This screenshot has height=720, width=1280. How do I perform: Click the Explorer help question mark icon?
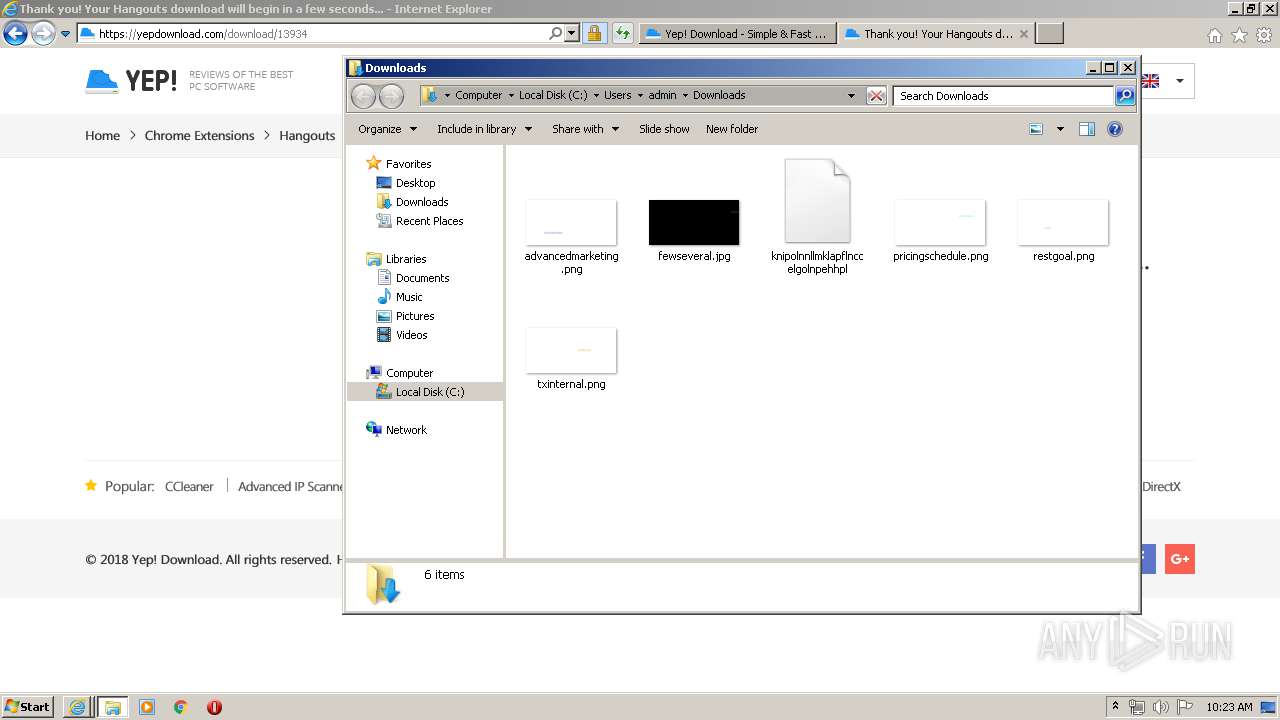click(1115, 129)
